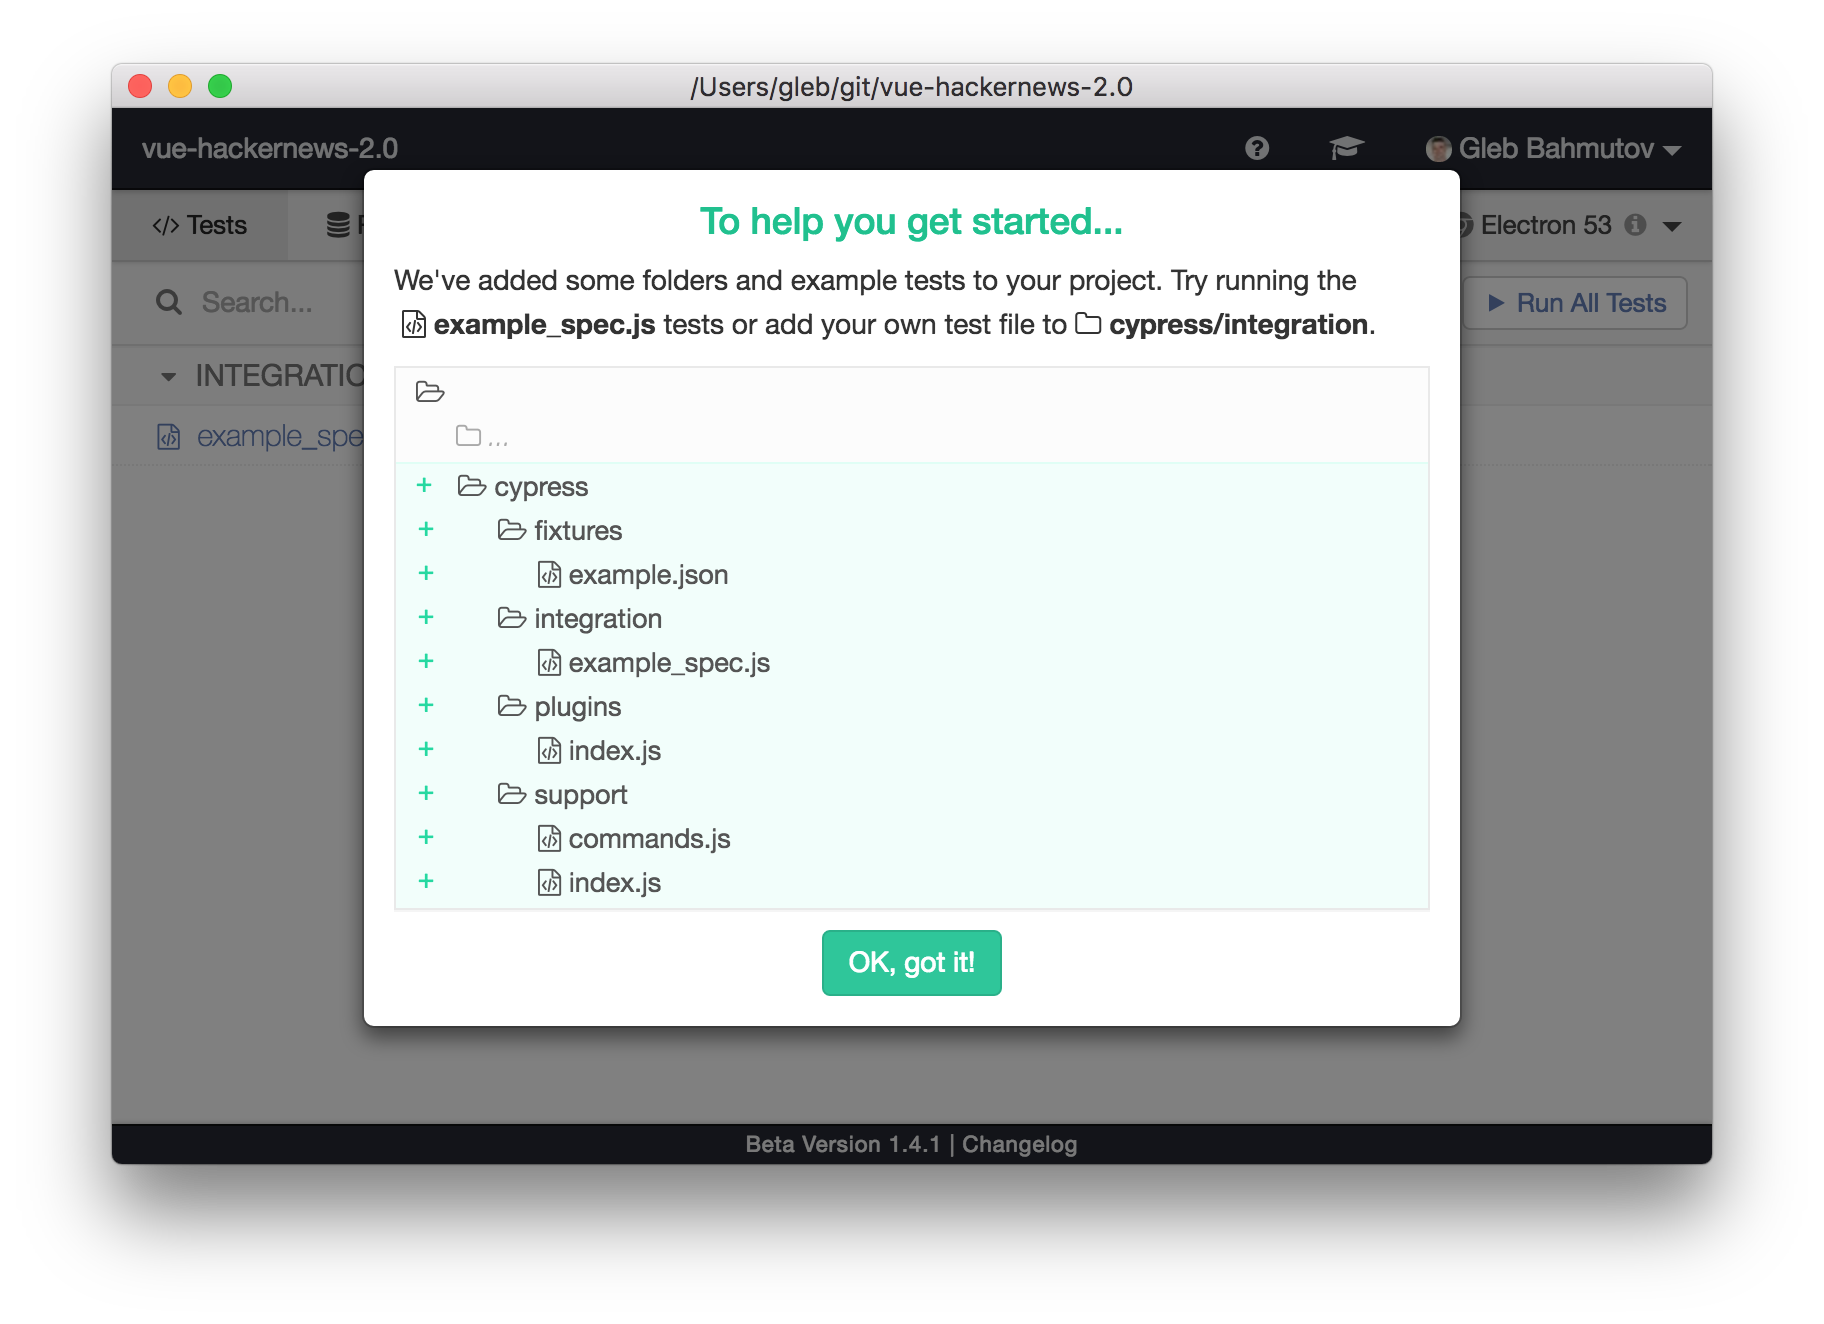Click the integration folder icon
This screenshot has width=1824, height=1324.
pos(512,618)
